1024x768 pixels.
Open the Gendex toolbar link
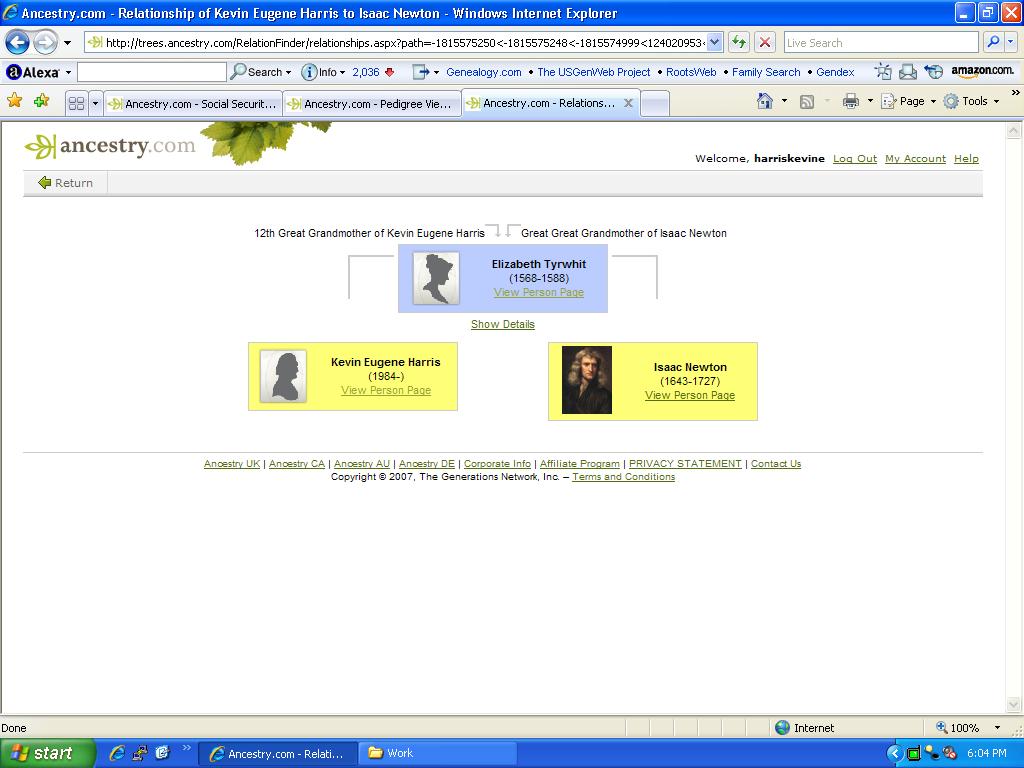coord(835,72)
